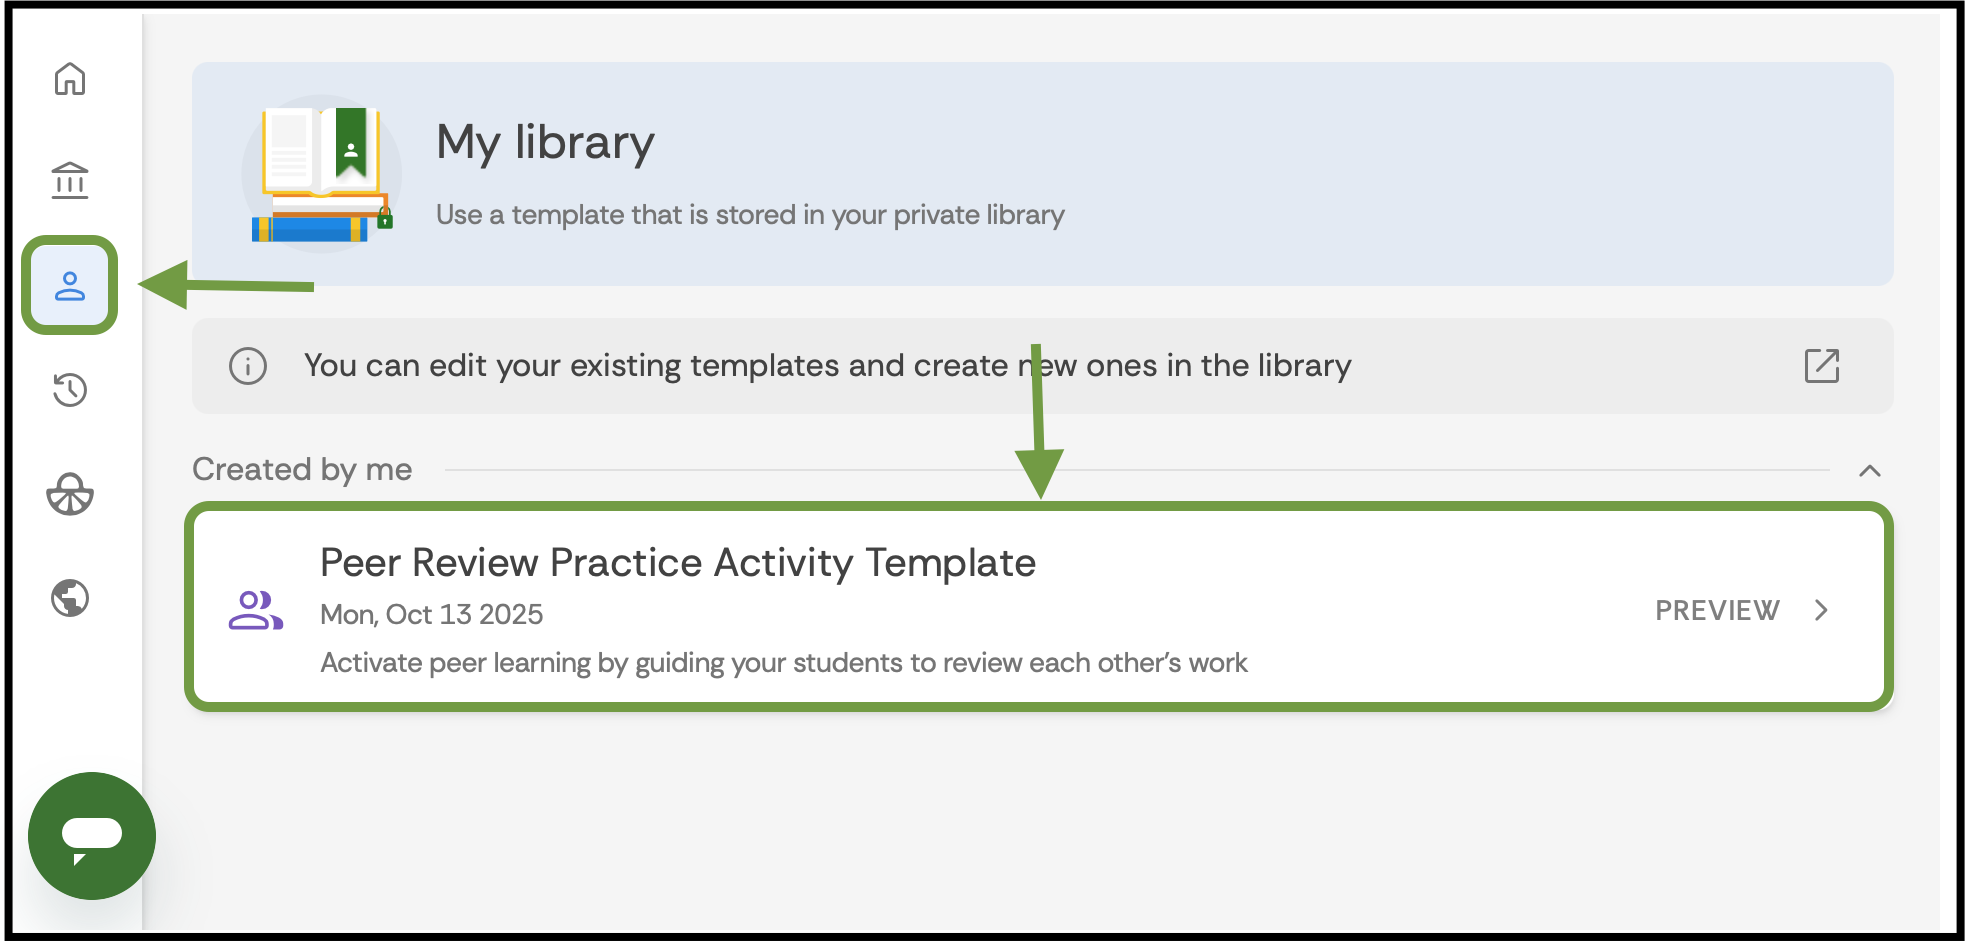The width and height of the screenshot is (1966, 942).
Task: Open the globe community icon in sidebar
Action: pos(70,599)
